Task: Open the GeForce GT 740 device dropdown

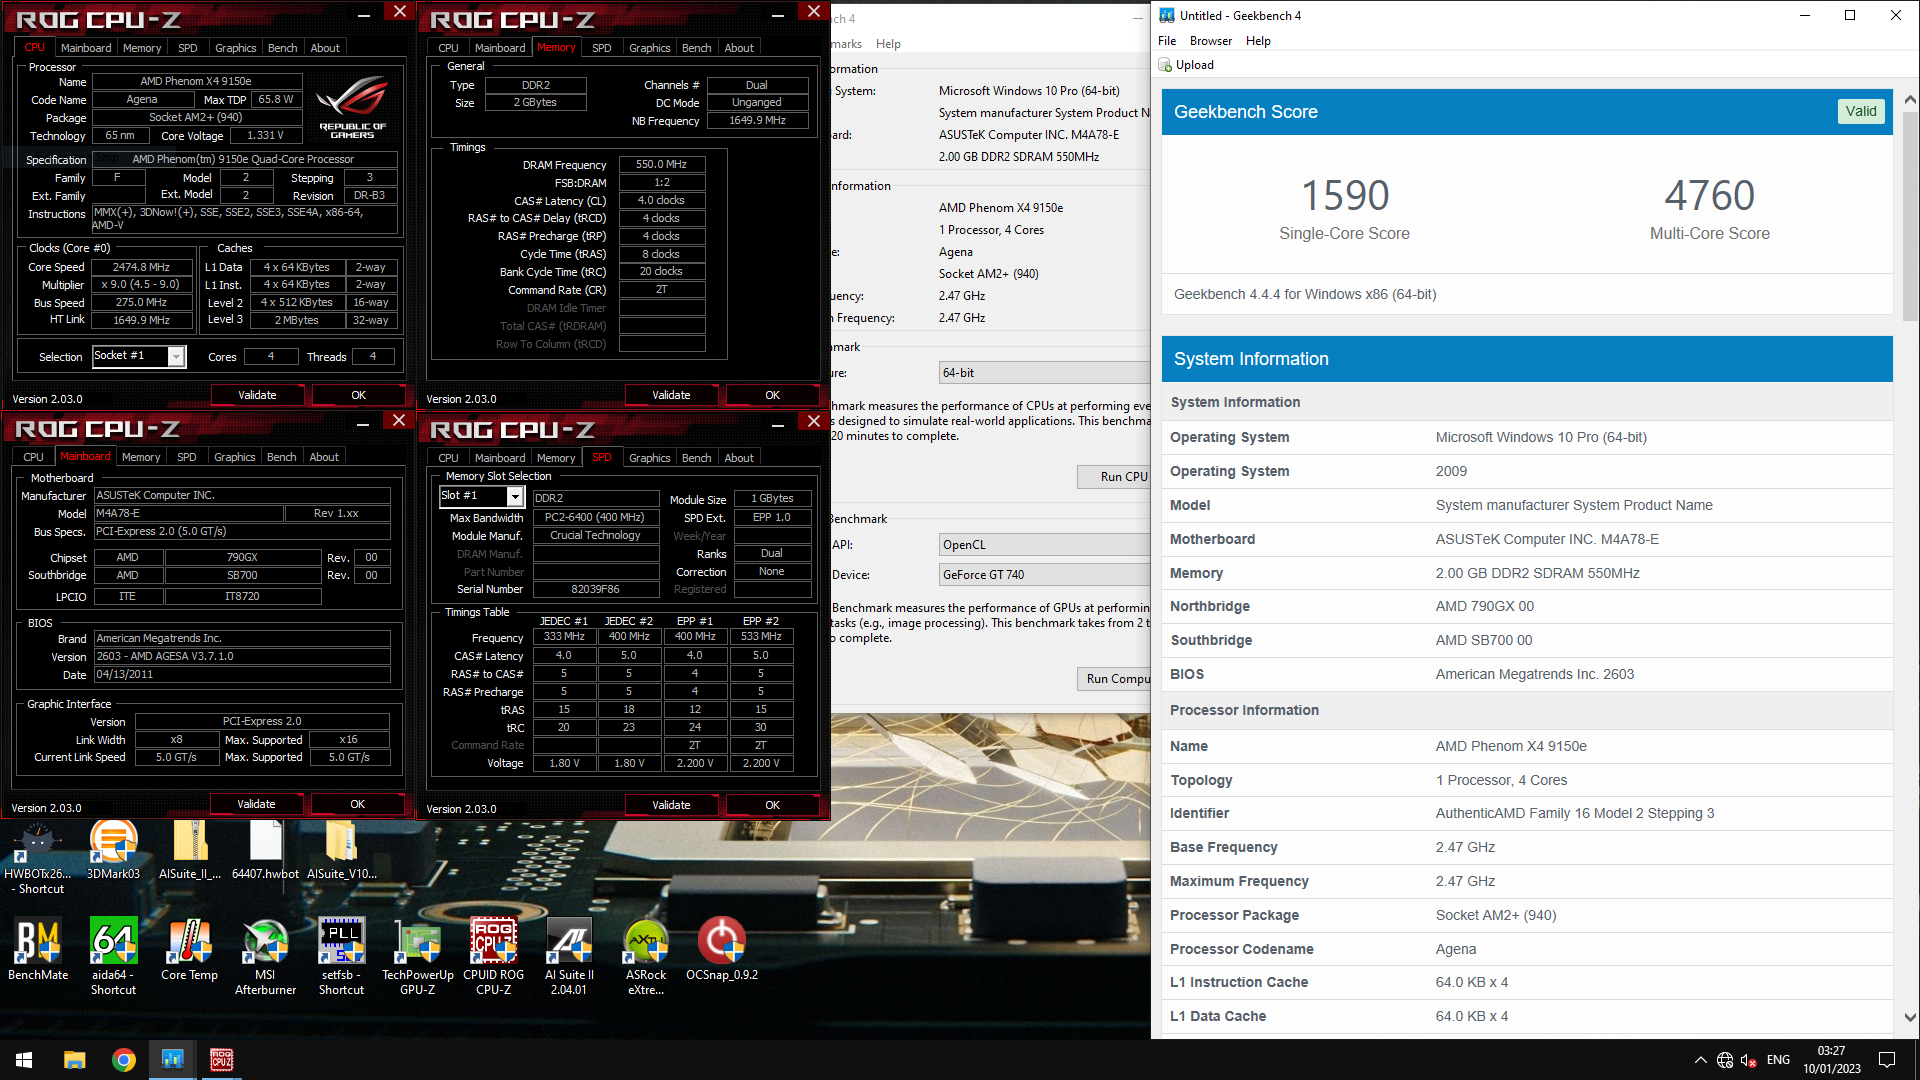Action: point(1045,575)
